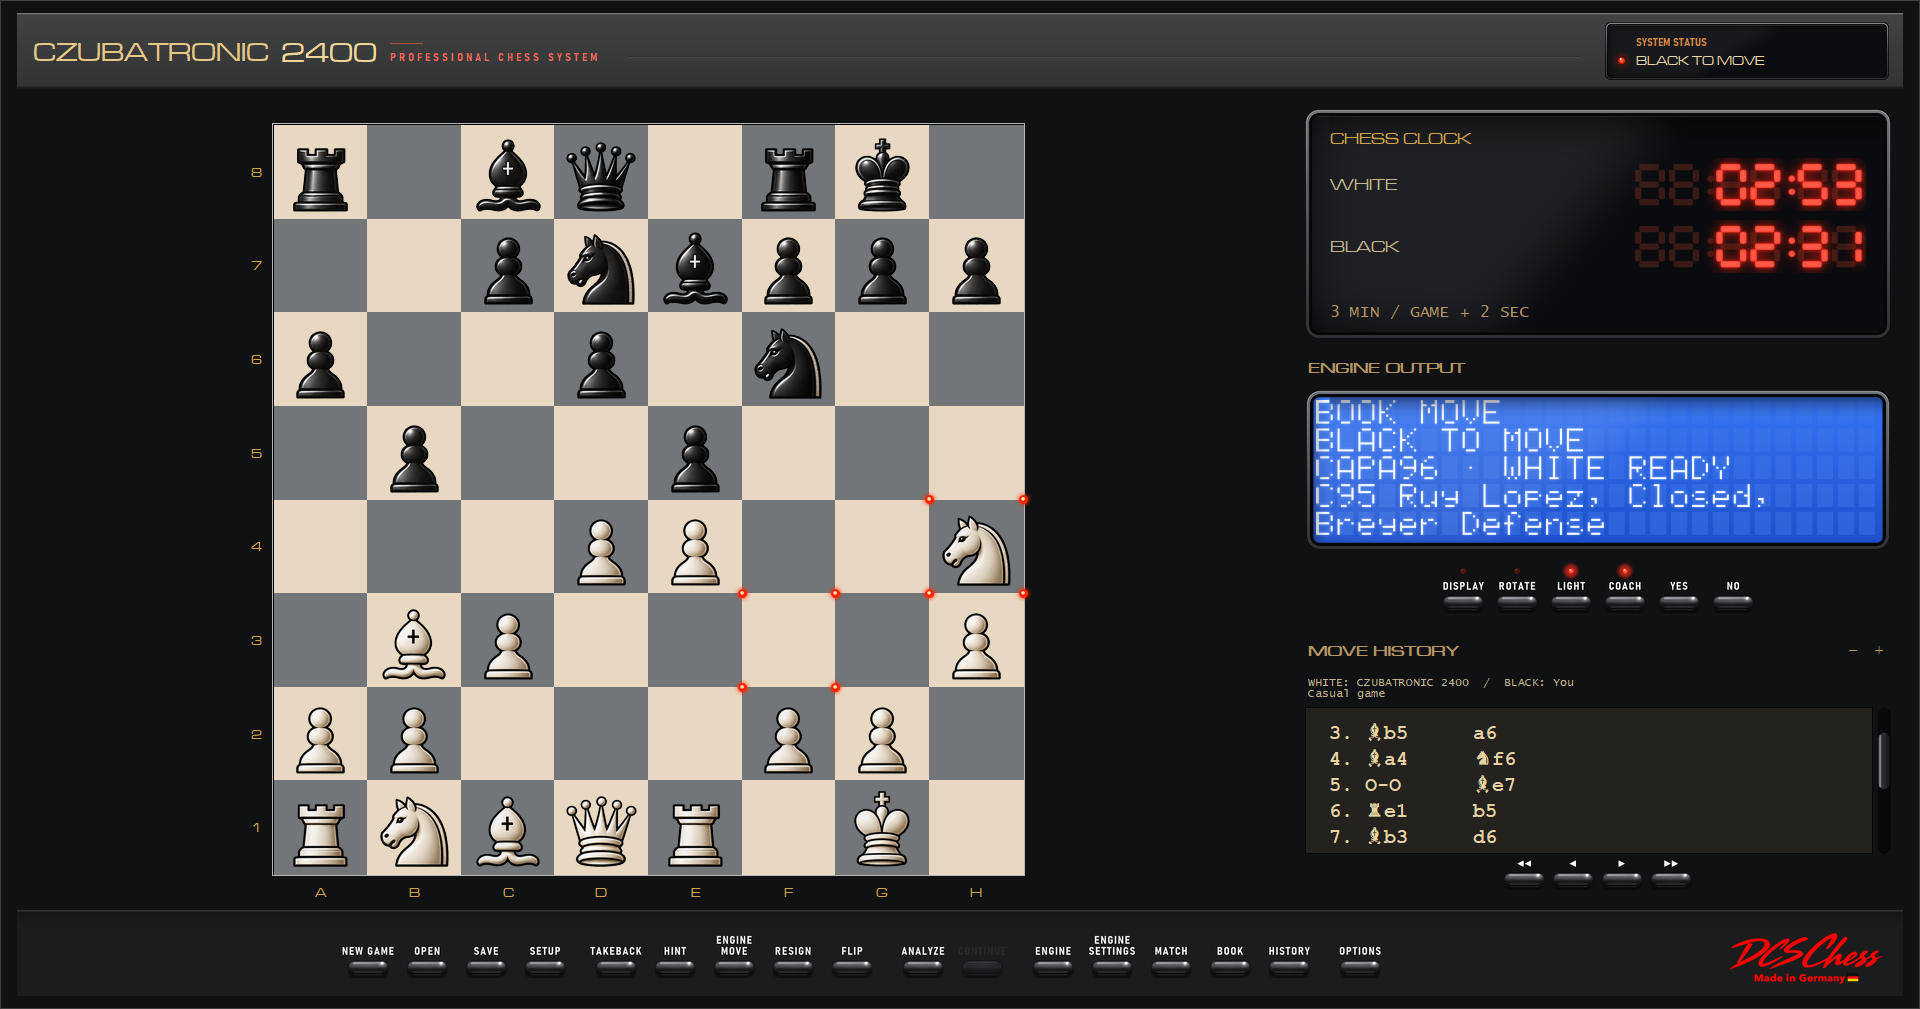Click the TAKEBACK button
1920x1009 pixels.
click(616, 967)
